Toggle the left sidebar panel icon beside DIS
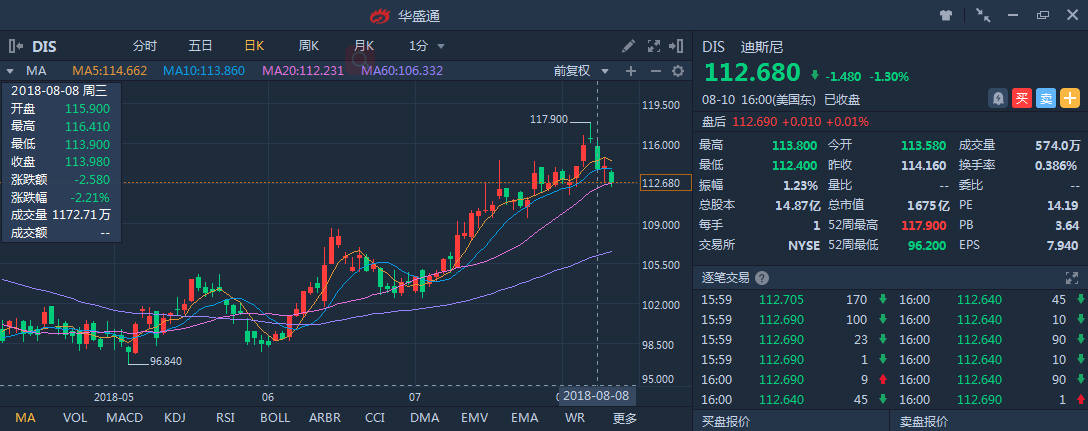1088x431 pixels. point(16,47)
